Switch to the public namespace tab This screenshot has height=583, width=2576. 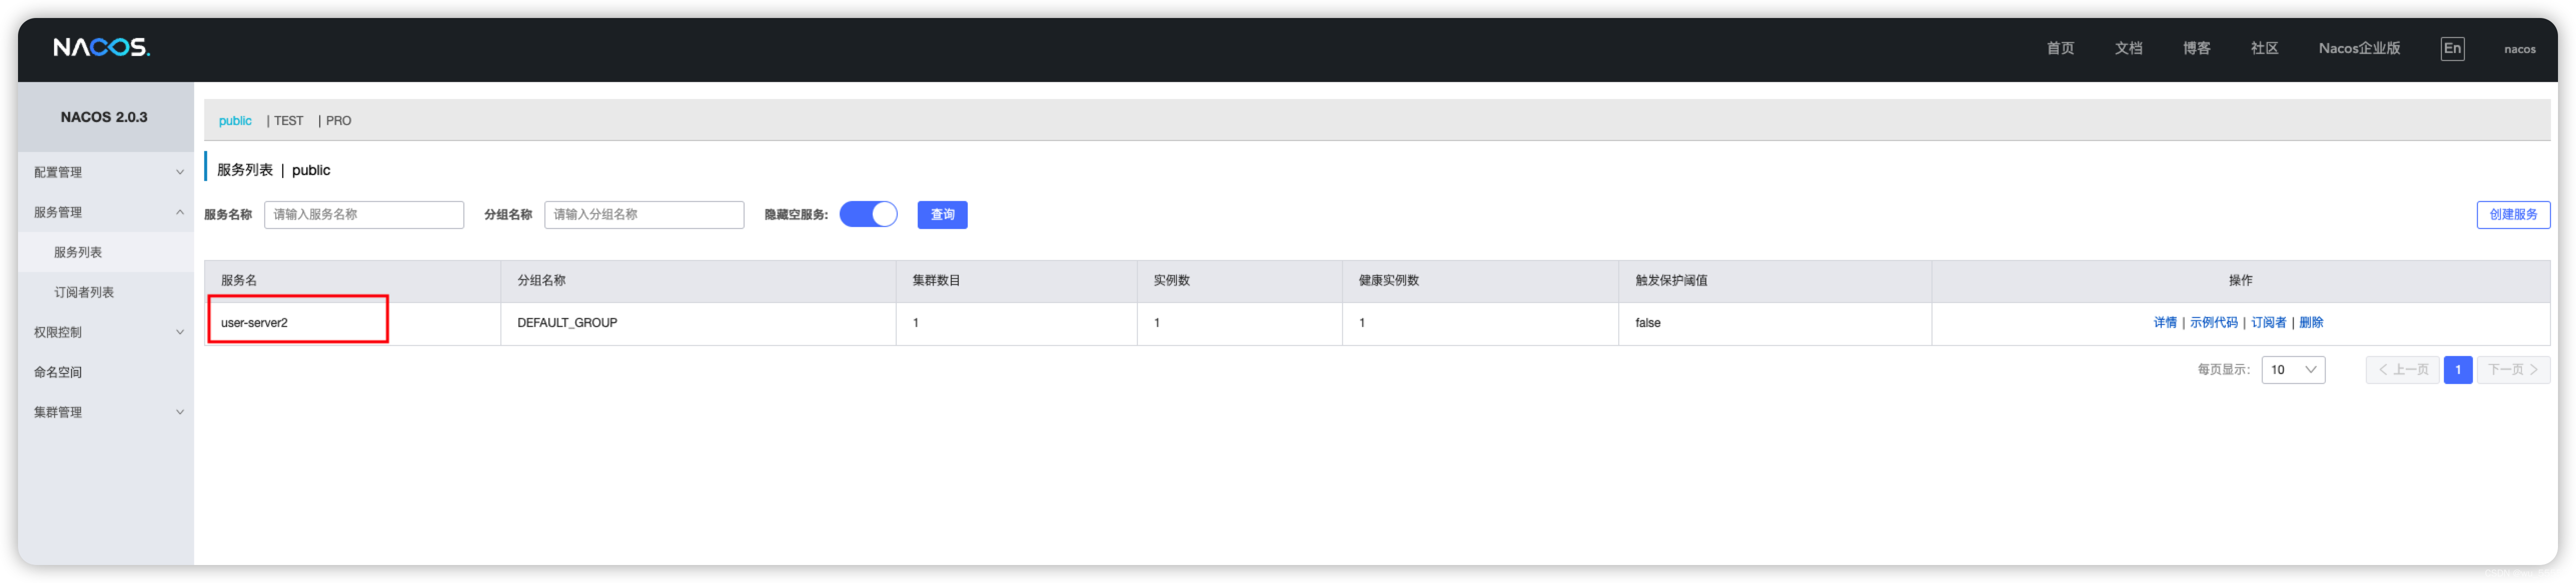(235, 121)
